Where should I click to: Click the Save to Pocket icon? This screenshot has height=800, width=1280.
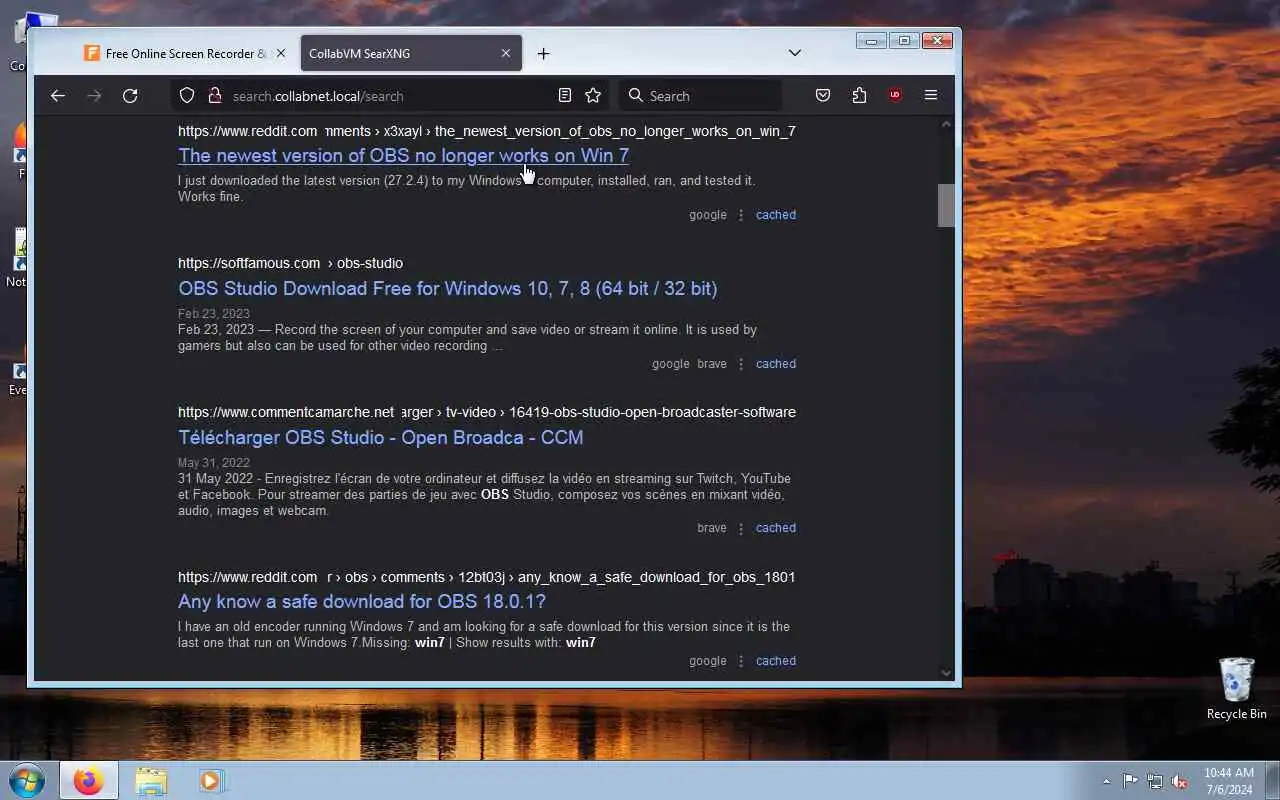[823, 96]
